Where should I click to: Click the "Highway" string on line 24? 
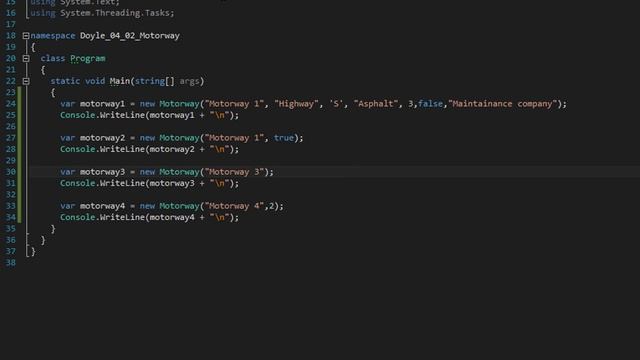pyautogui.click(x=296, y=104)
